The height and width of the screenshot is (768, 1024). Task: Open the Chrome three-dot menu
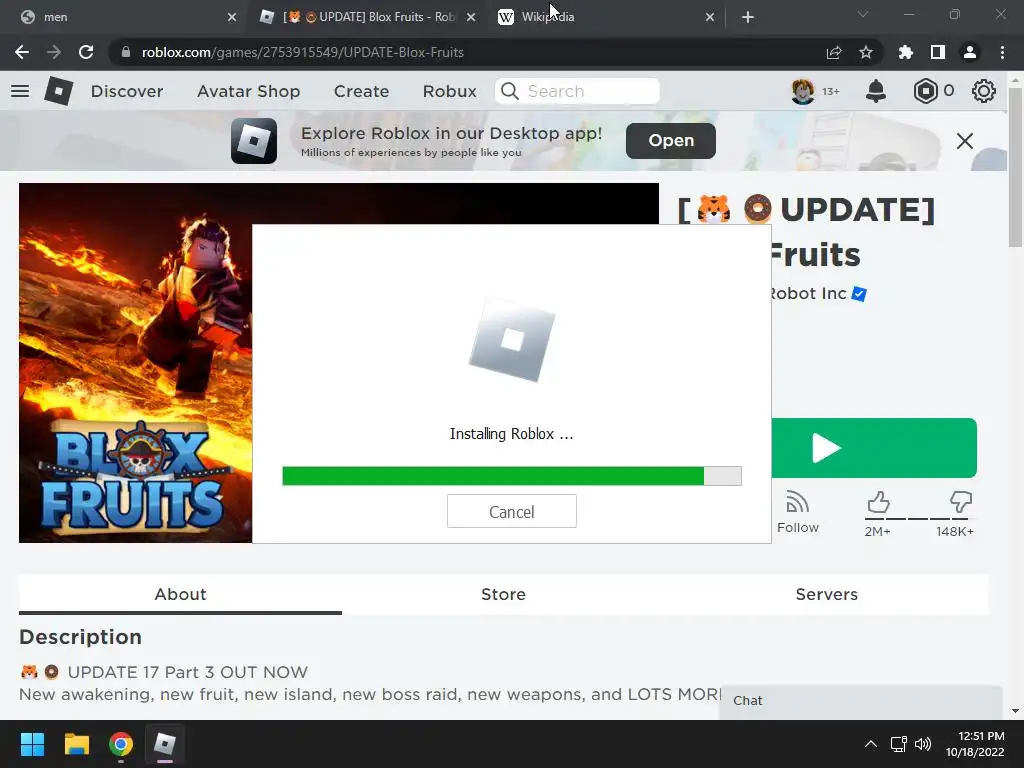pos(1002,52)
